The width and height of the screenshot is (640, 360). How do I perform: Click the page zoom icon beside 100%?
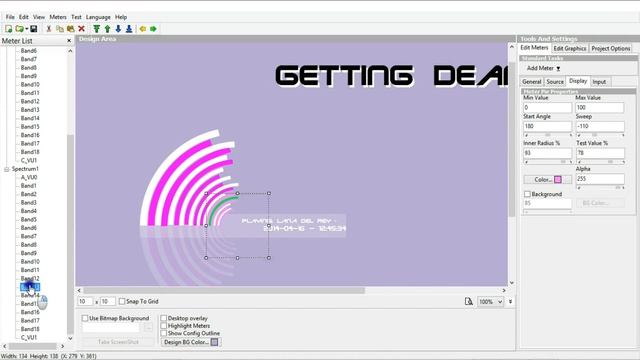pos(469,301)
